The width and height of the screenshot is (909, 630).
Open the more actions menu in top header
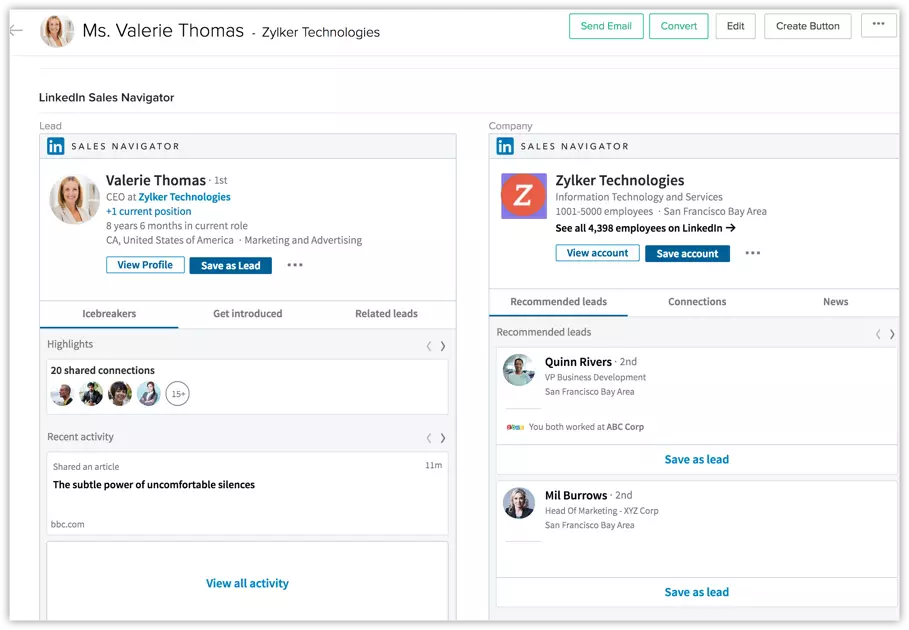click(x=877, y=25)
